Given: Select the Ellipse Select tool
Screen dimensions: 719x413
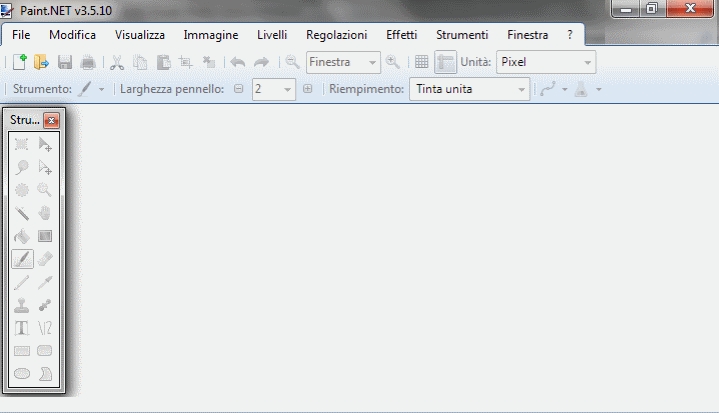Looking at the screenshot, I should 22,190.
